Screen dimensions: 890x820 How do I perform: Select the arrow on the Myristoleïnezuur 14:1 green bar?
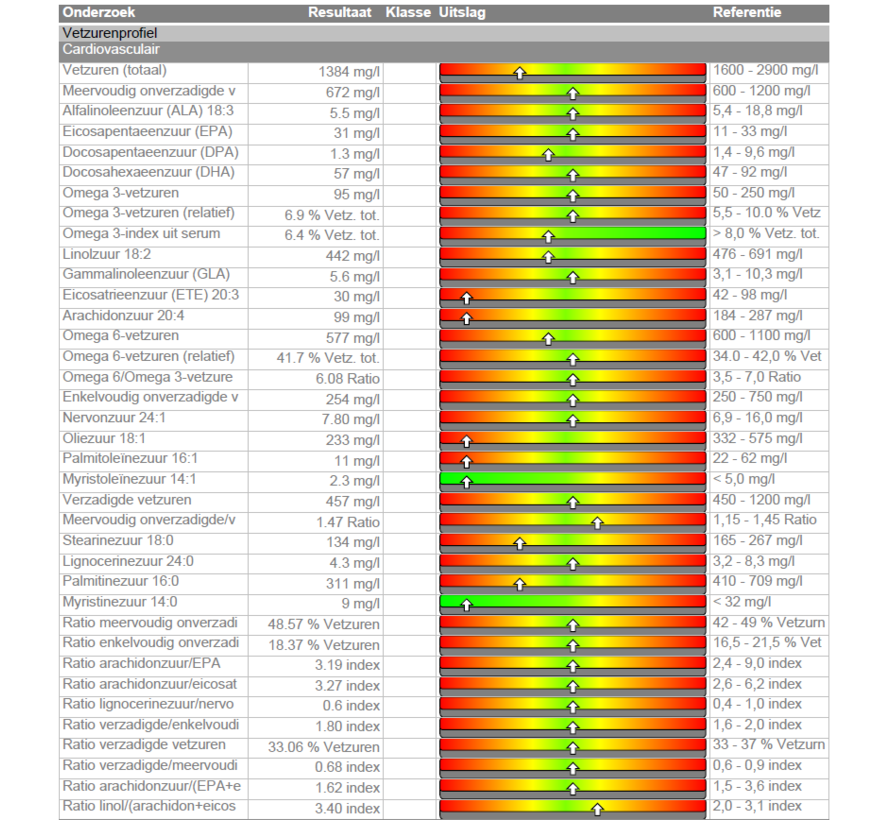(466, 481)
